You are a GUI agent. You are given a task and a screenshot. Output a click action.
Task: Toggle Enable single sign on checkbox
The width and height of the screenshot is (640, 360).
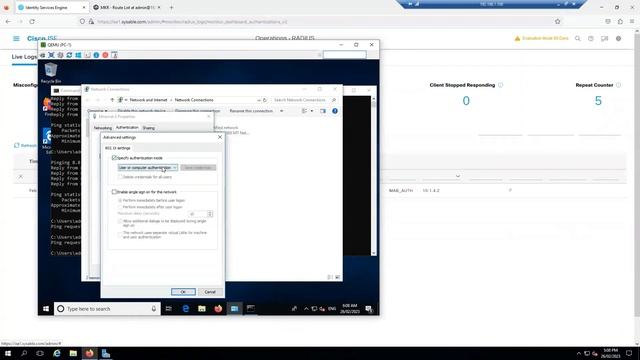(114, 192)
